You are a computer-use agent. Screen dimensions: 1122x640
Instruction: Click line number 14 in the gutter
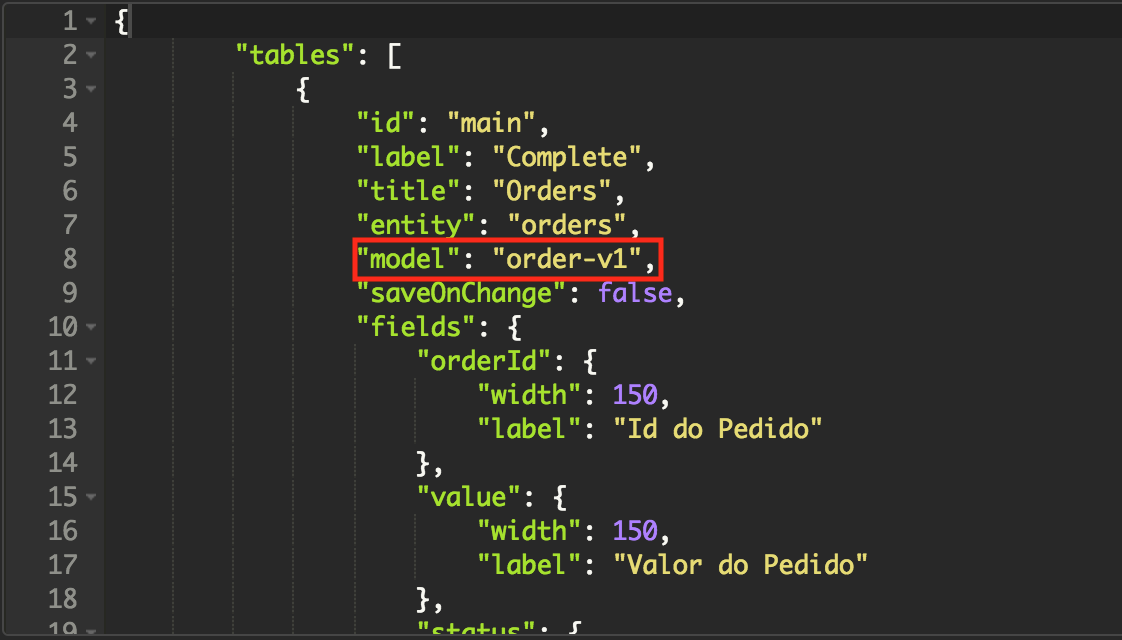tap(63, 462)
